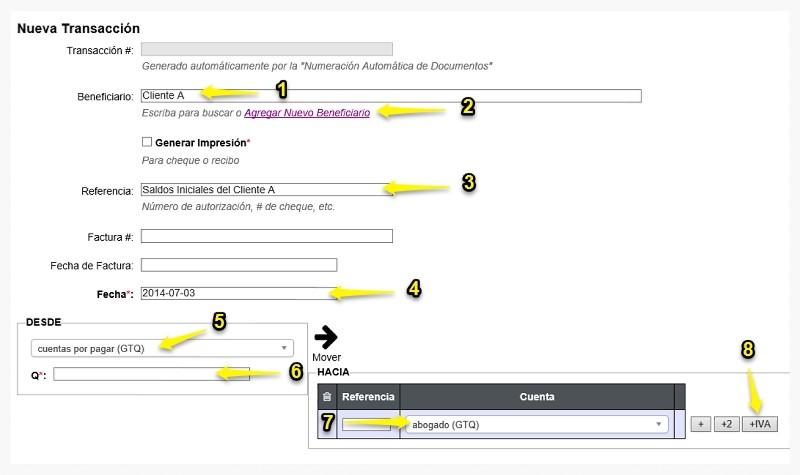Viewport: 800px width, 475px height.
Task: Click the single + add row button
Action: click(x=701, y=424)
